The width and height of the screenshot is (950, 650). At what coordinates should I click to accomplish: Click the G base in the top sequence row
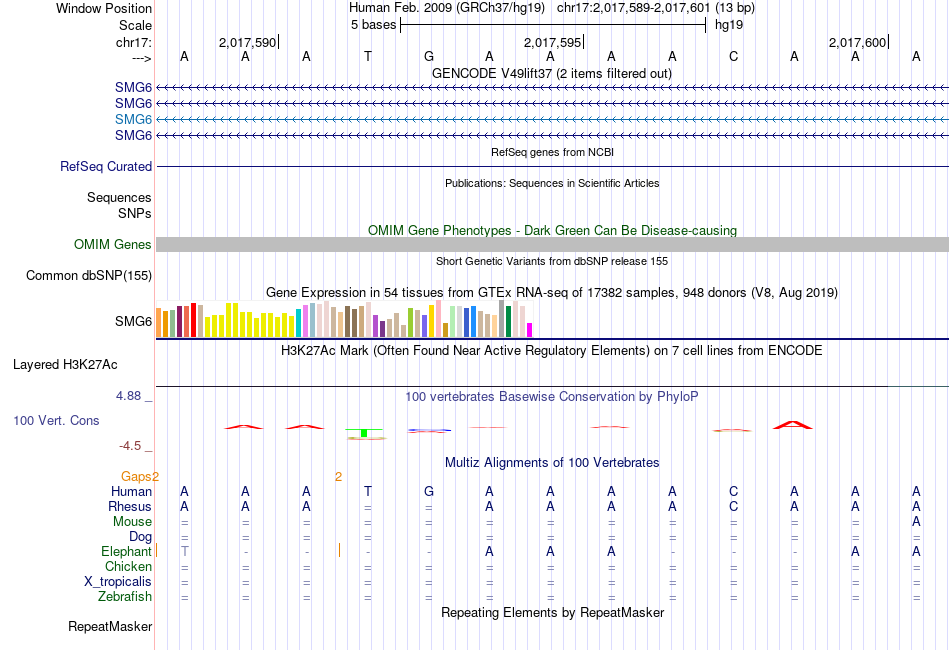click(x=429, y=56)
